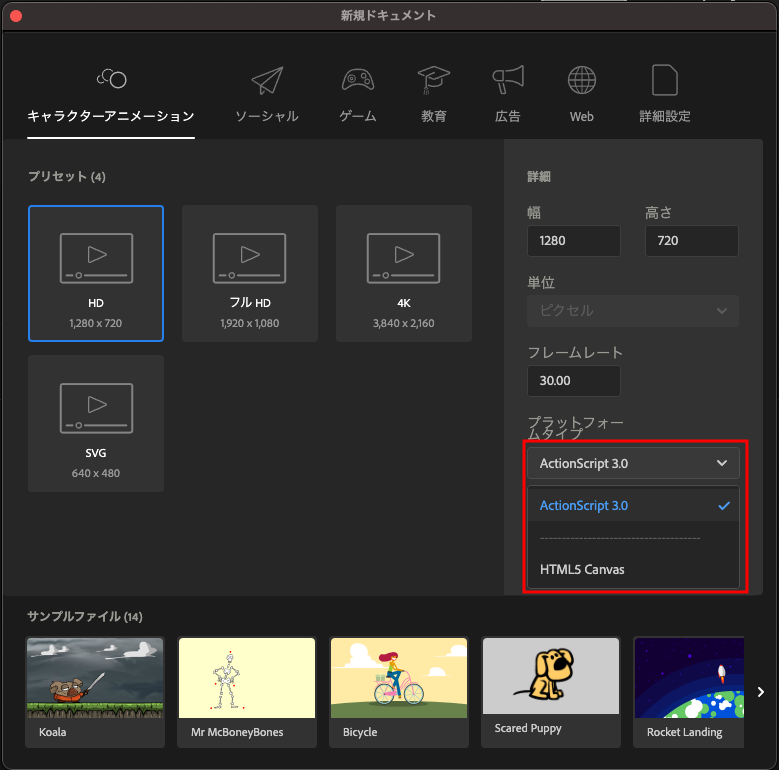779x770 pixels.
Task: Open the ゲーム tab label
Action: (358, 116)
